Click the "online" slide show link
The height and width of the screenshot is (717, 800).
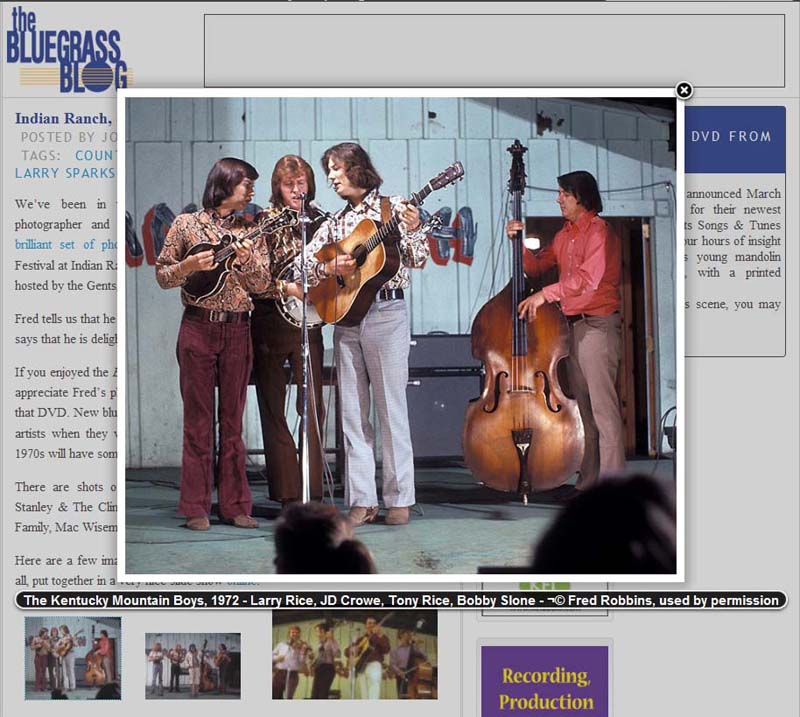(243, 581)
